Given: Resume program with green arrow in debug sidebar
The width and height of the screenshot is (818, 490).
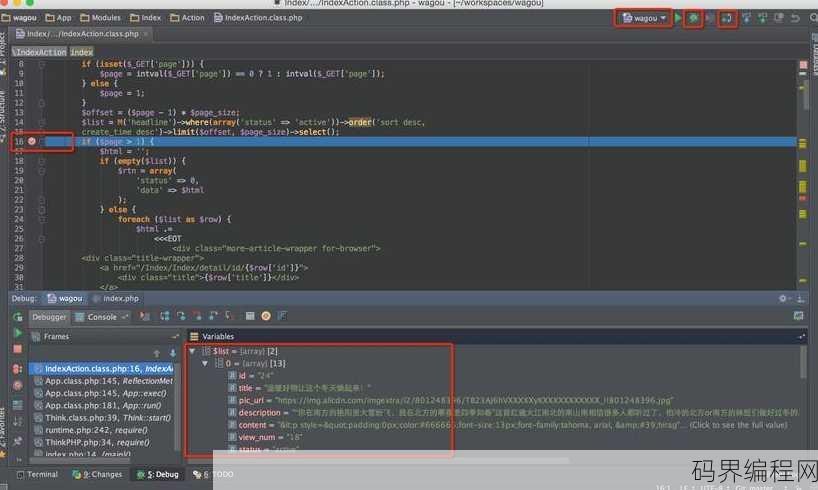Looking at the screenshot, I should pyautogui.click(x=18, y=332).
